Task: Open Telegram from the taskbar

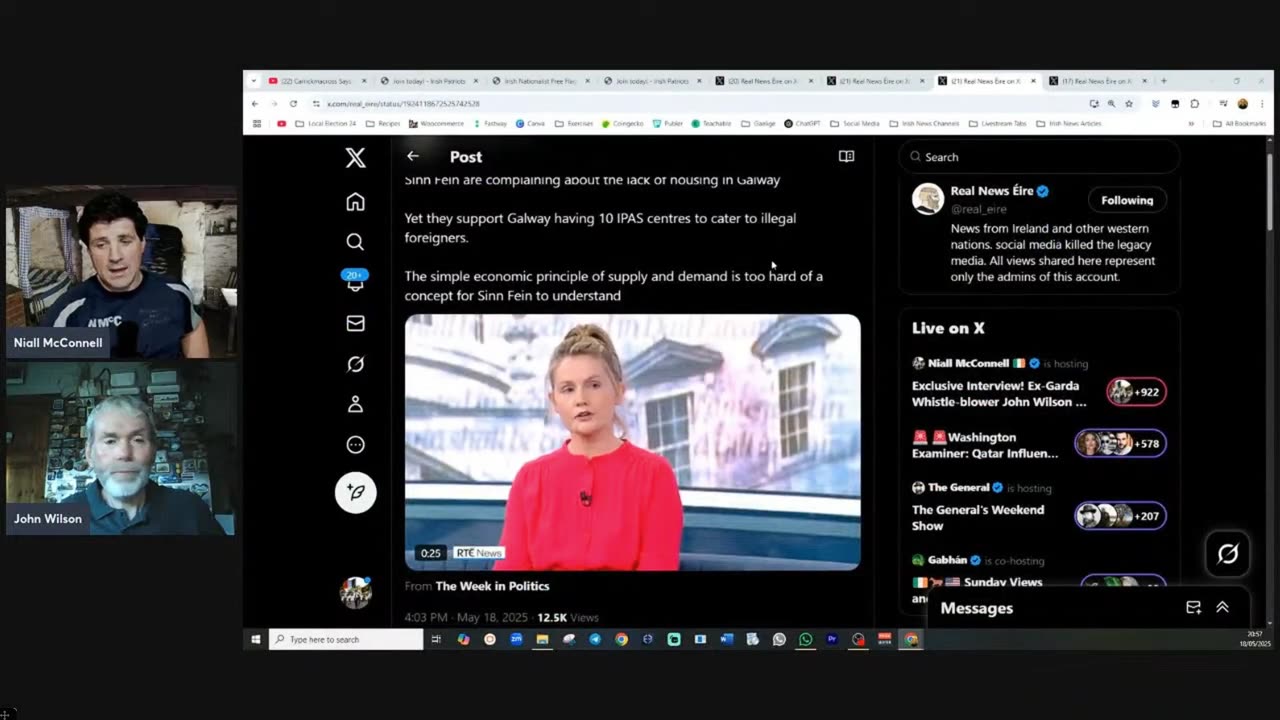Action: pyautogui.click(x=595, y=639)
